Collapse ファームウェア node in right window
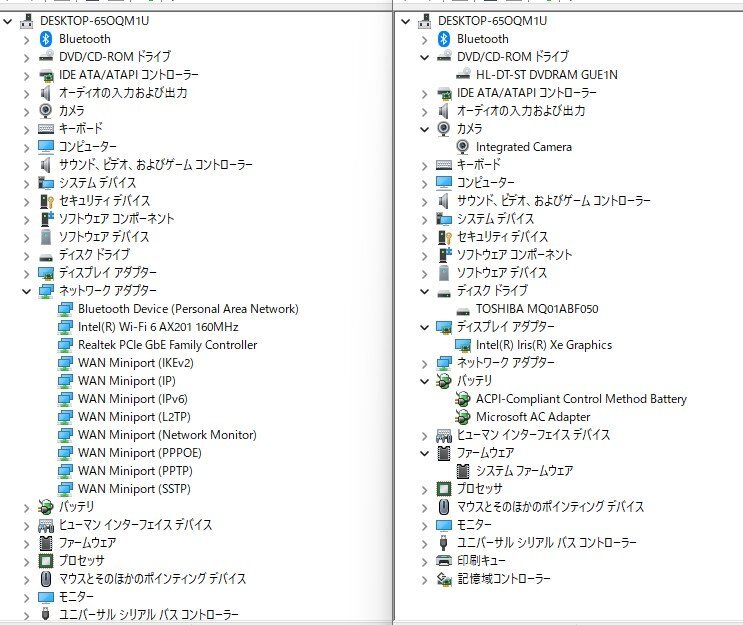The width and height of the screenshot is (743, 625). tap(425, 453)
